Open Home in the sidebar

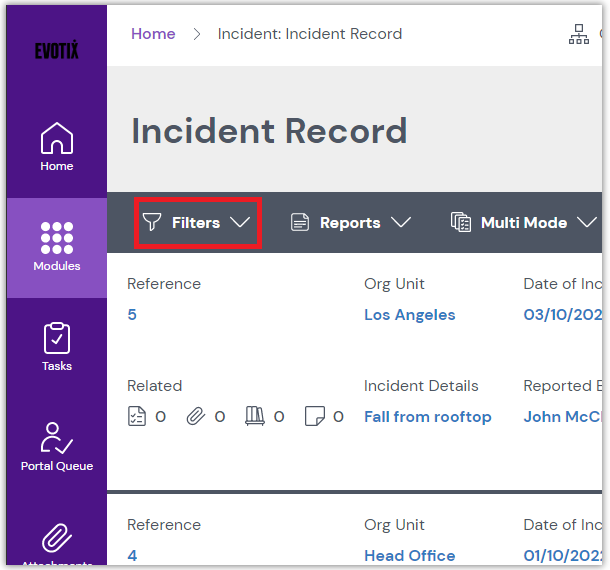(x=56, y=146)
